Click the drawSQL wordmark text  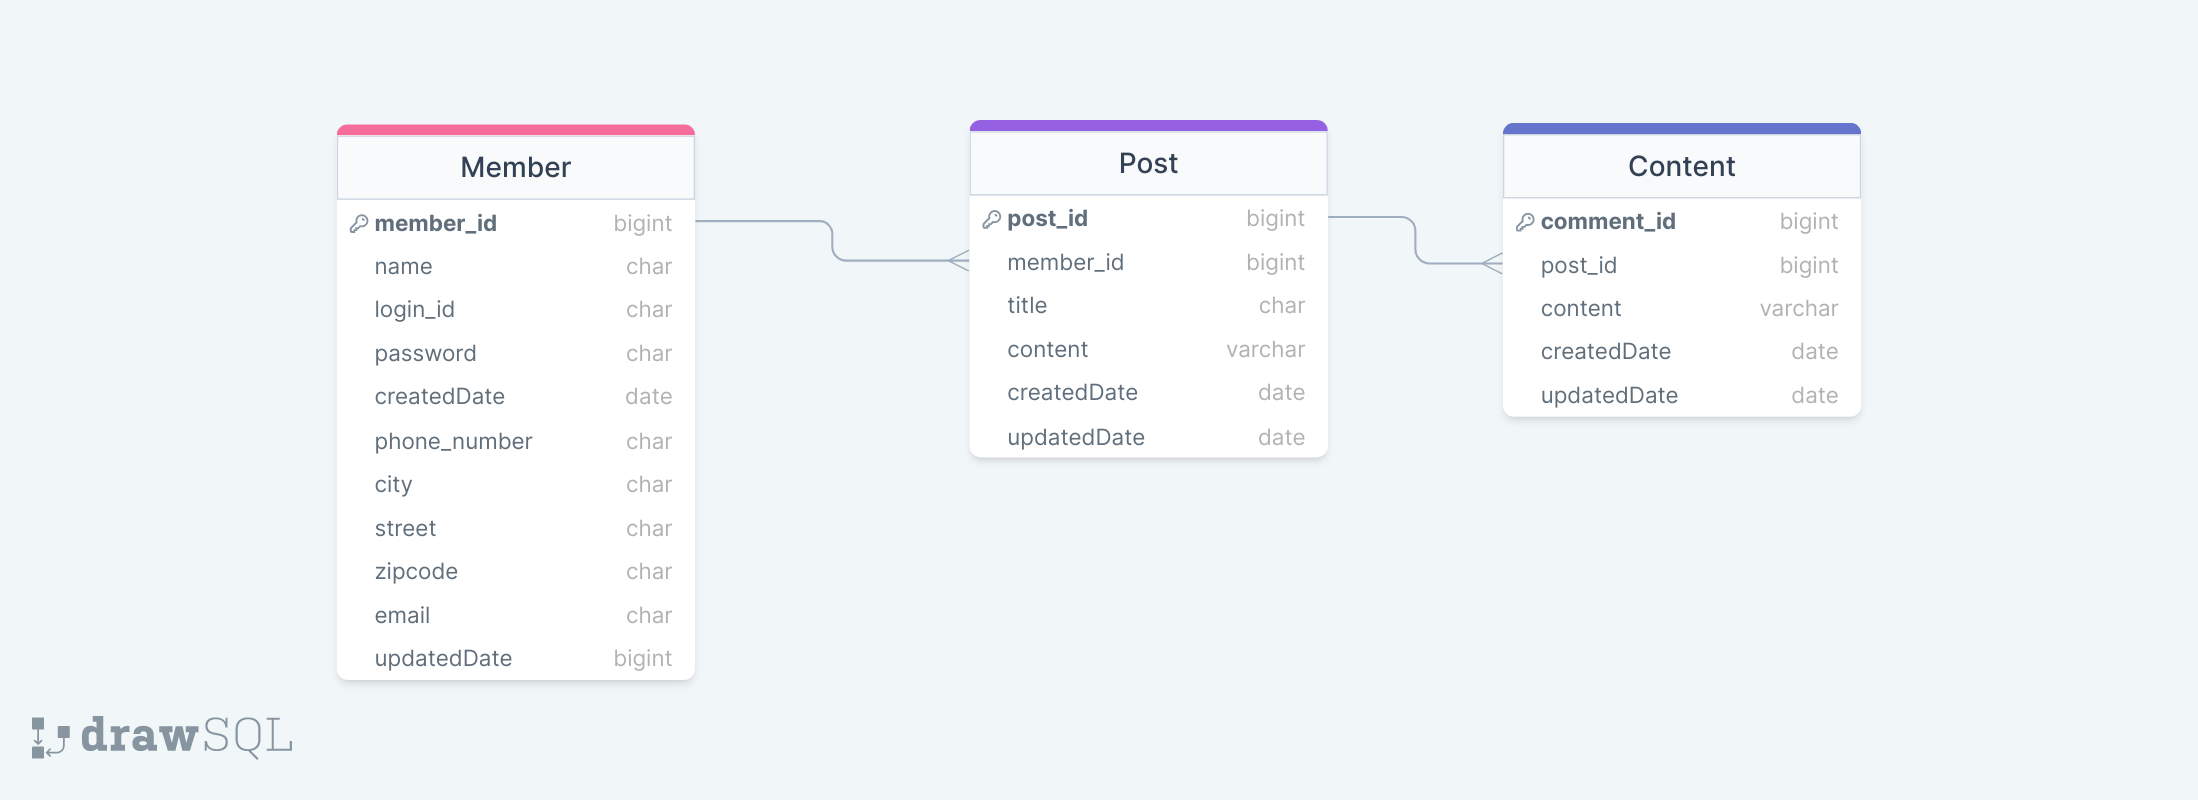(x=187, y=736)
